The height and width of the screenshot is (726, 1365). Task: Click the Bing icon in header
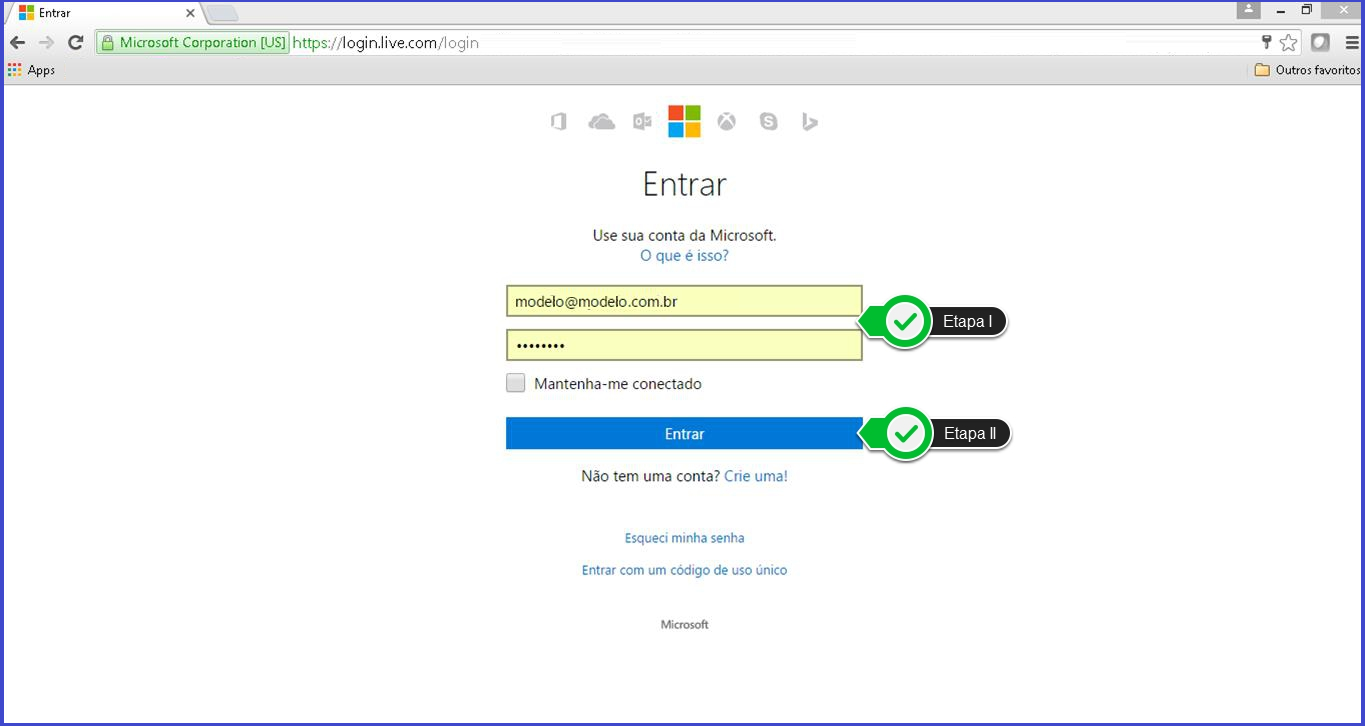tap(810, 122)
